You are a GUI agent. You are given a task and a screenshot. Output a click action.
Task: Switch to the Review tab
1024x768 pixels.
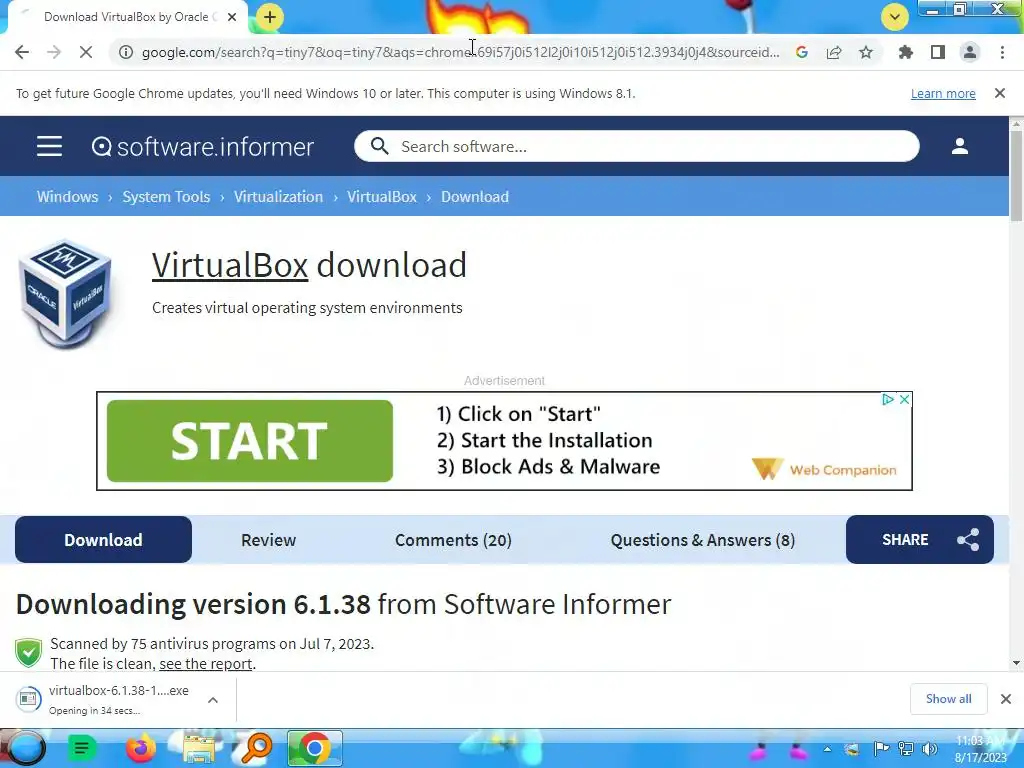[268, 540]
